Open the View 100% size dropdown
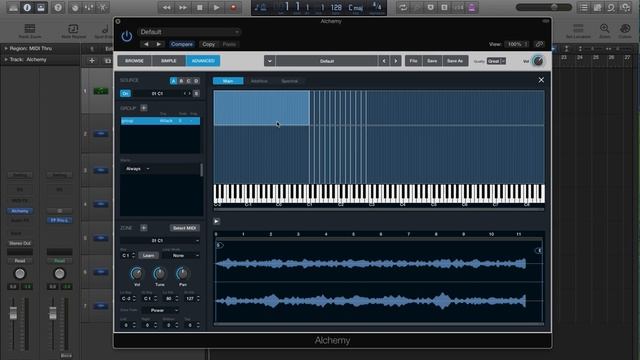 tap(517, 44)
